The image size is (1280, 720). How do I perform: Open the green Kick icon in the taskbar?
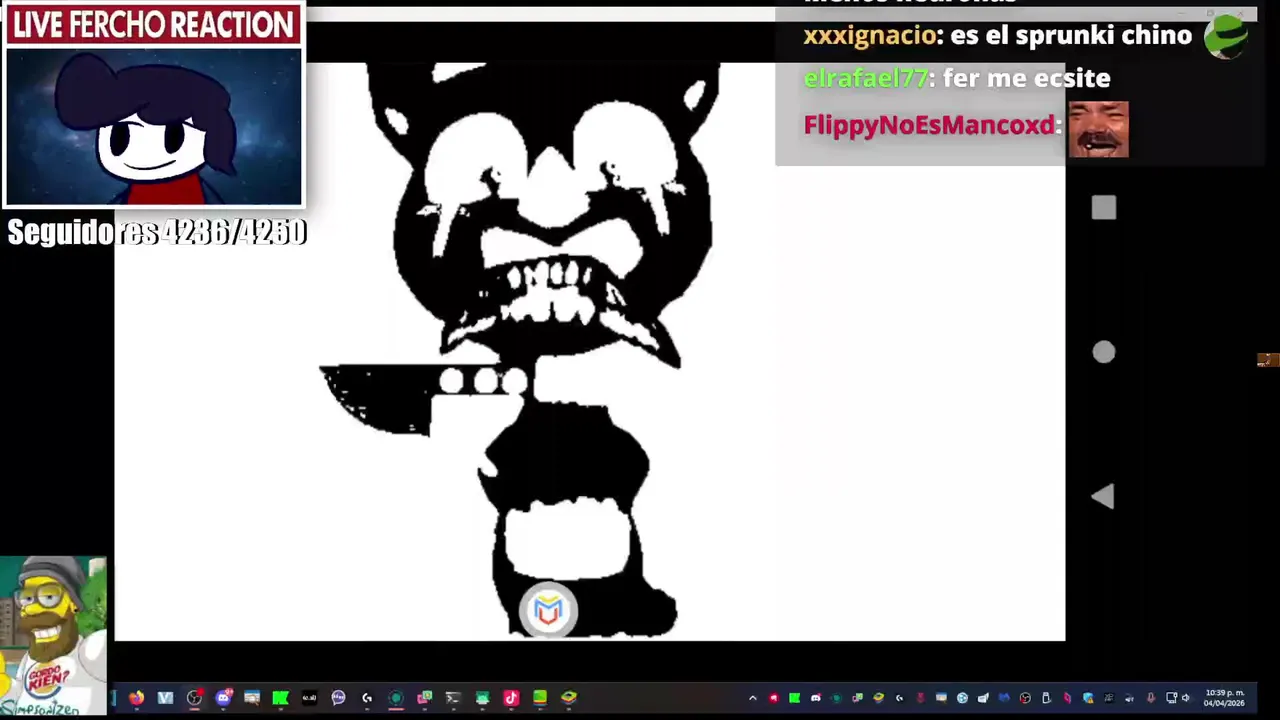point(281,698)
